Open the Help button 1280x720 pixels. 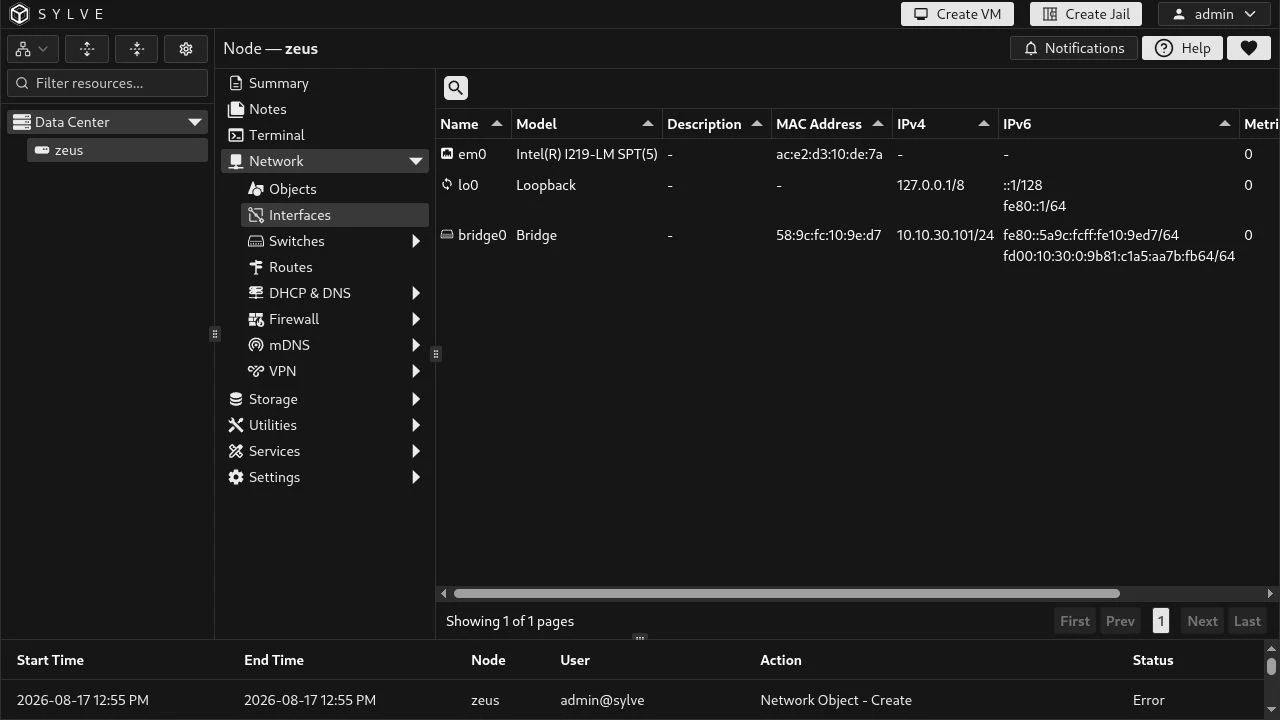[1182, 48]
